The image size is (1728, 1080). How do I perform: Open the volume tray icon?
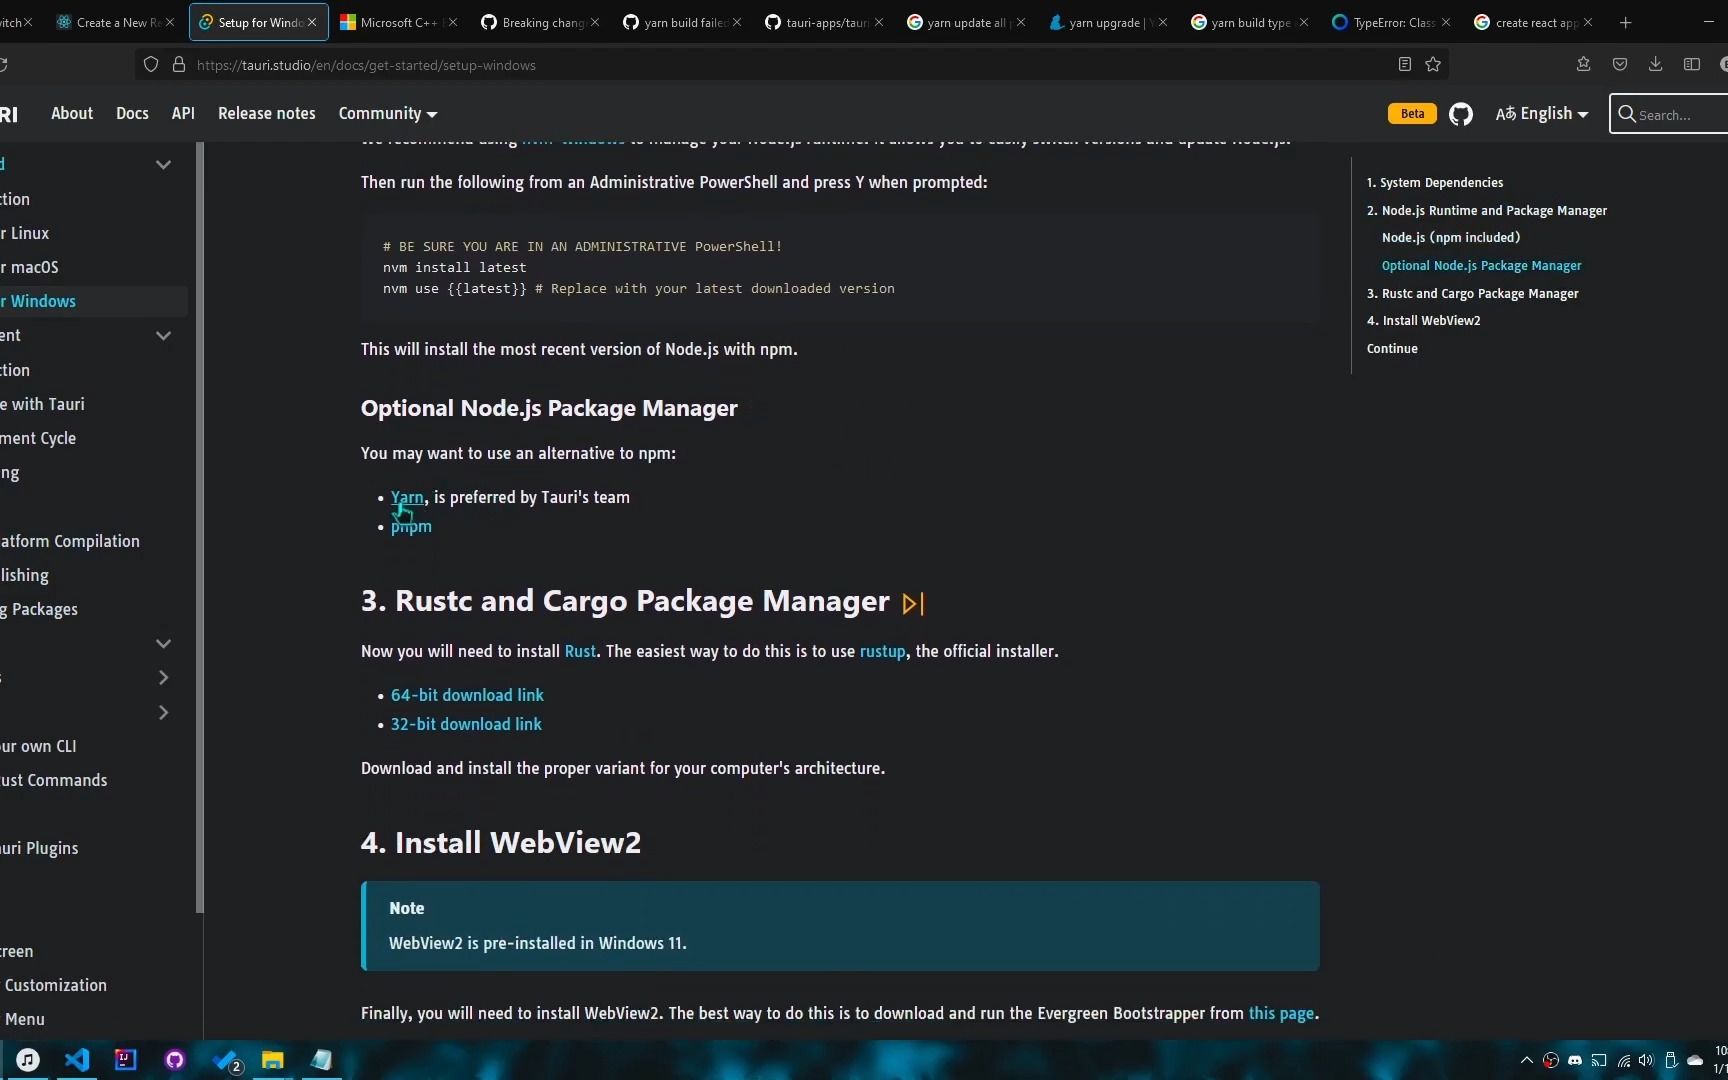pyautogui.click(x=1646, y=1060)
